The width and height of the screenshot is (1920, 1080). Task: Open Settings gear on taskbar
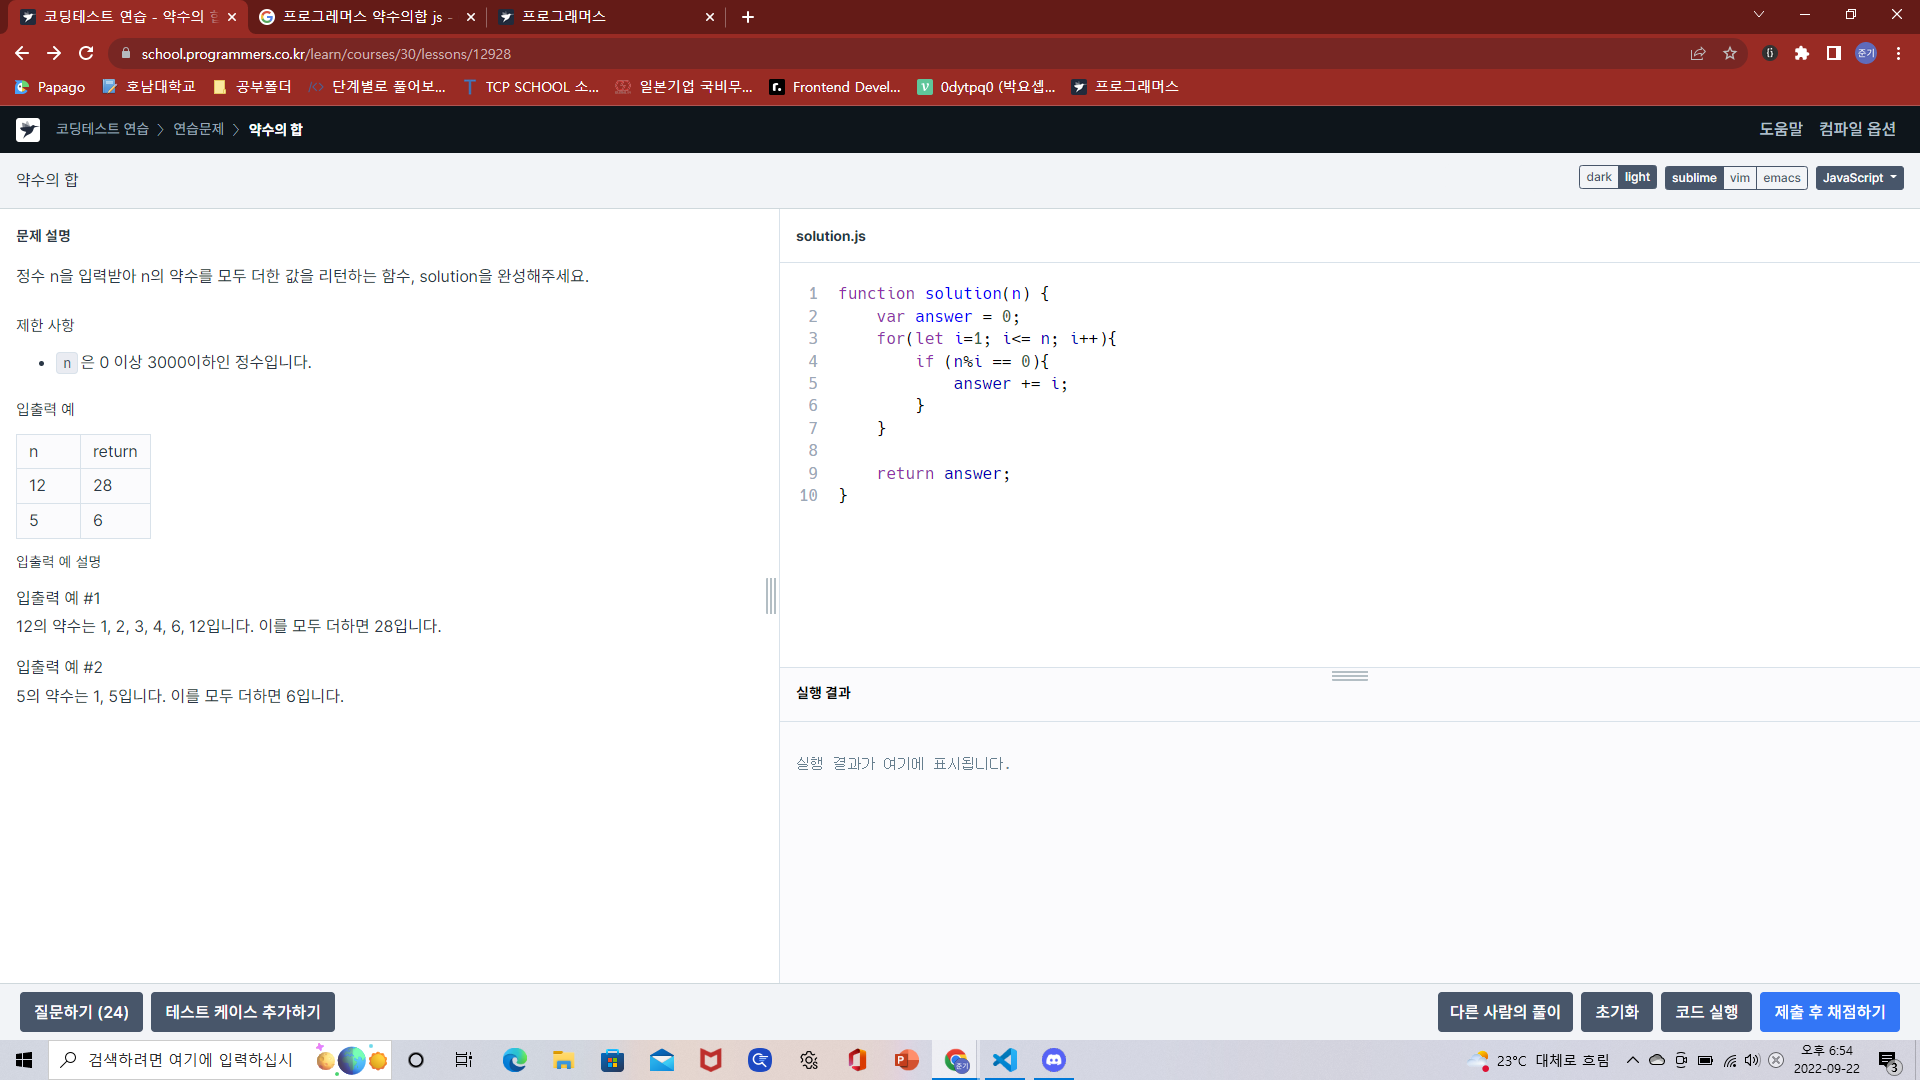(809, 1060)
